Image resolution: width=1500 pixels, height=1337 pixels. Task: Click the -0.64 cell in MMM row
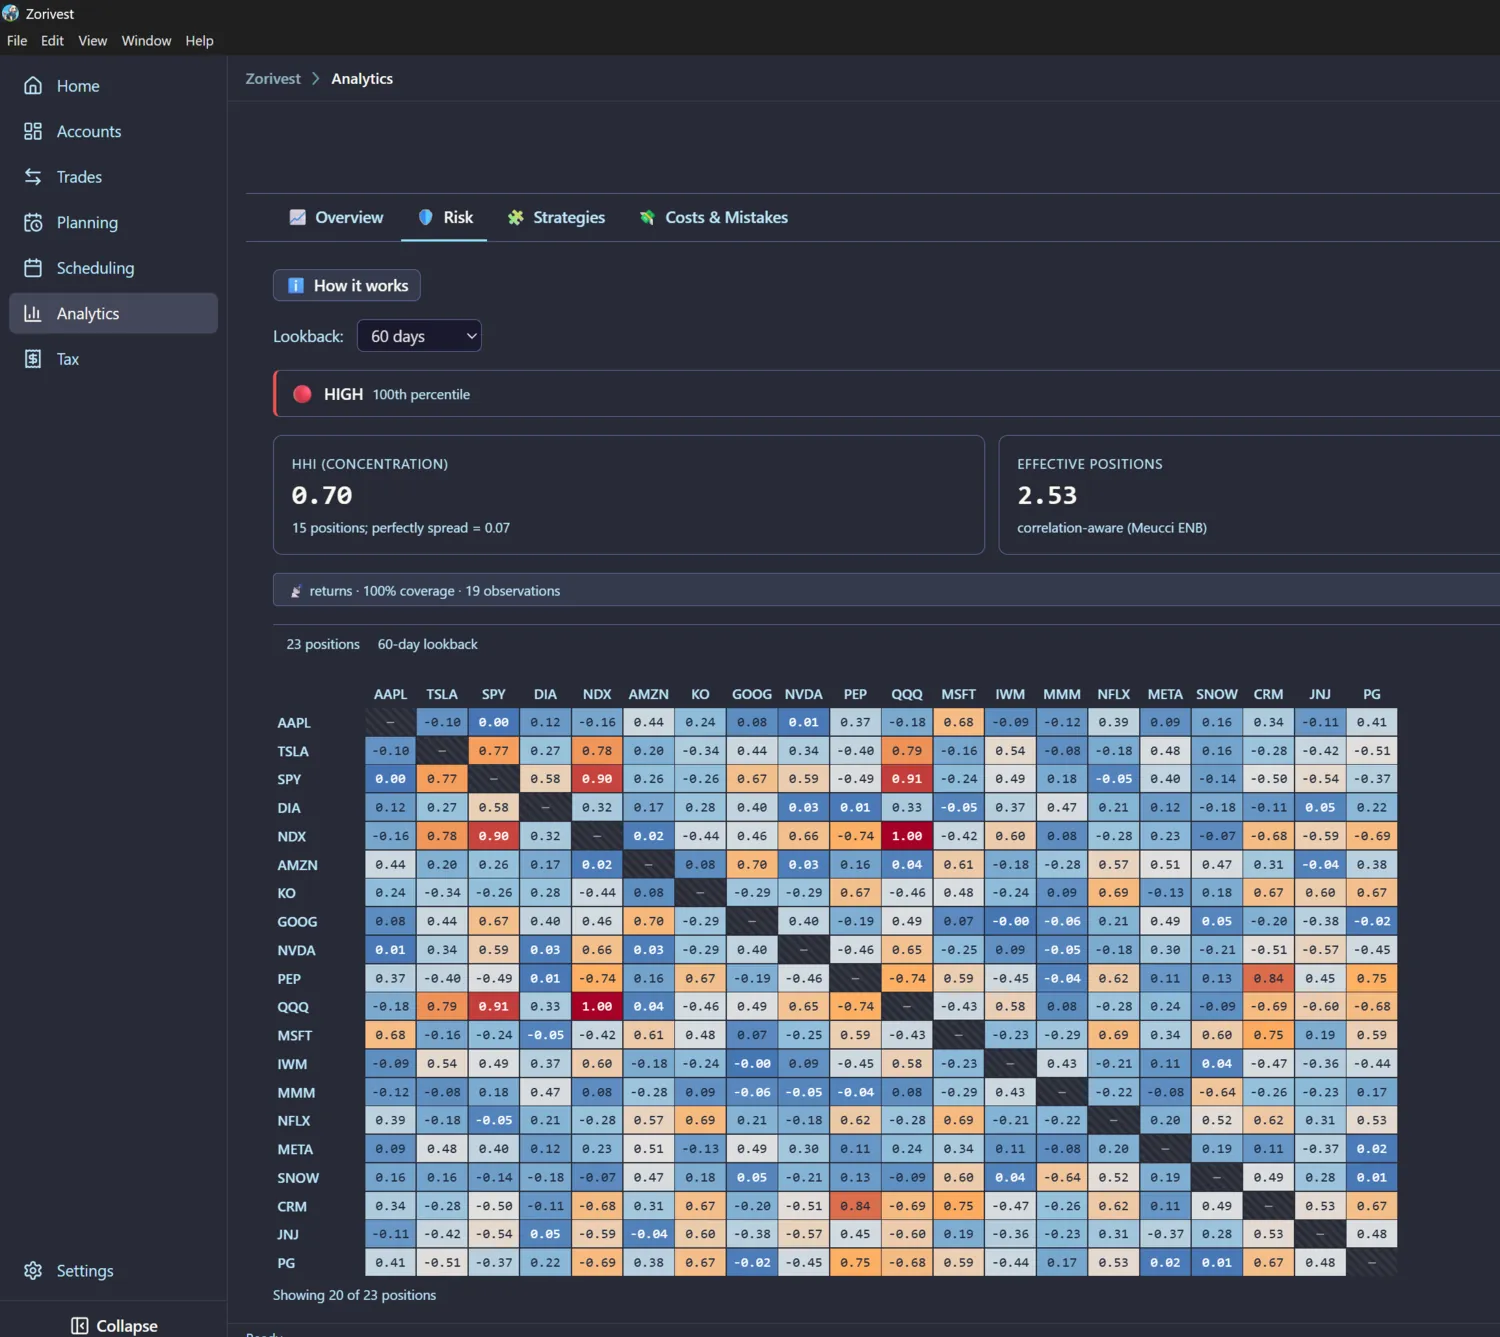[1217, 1092]
